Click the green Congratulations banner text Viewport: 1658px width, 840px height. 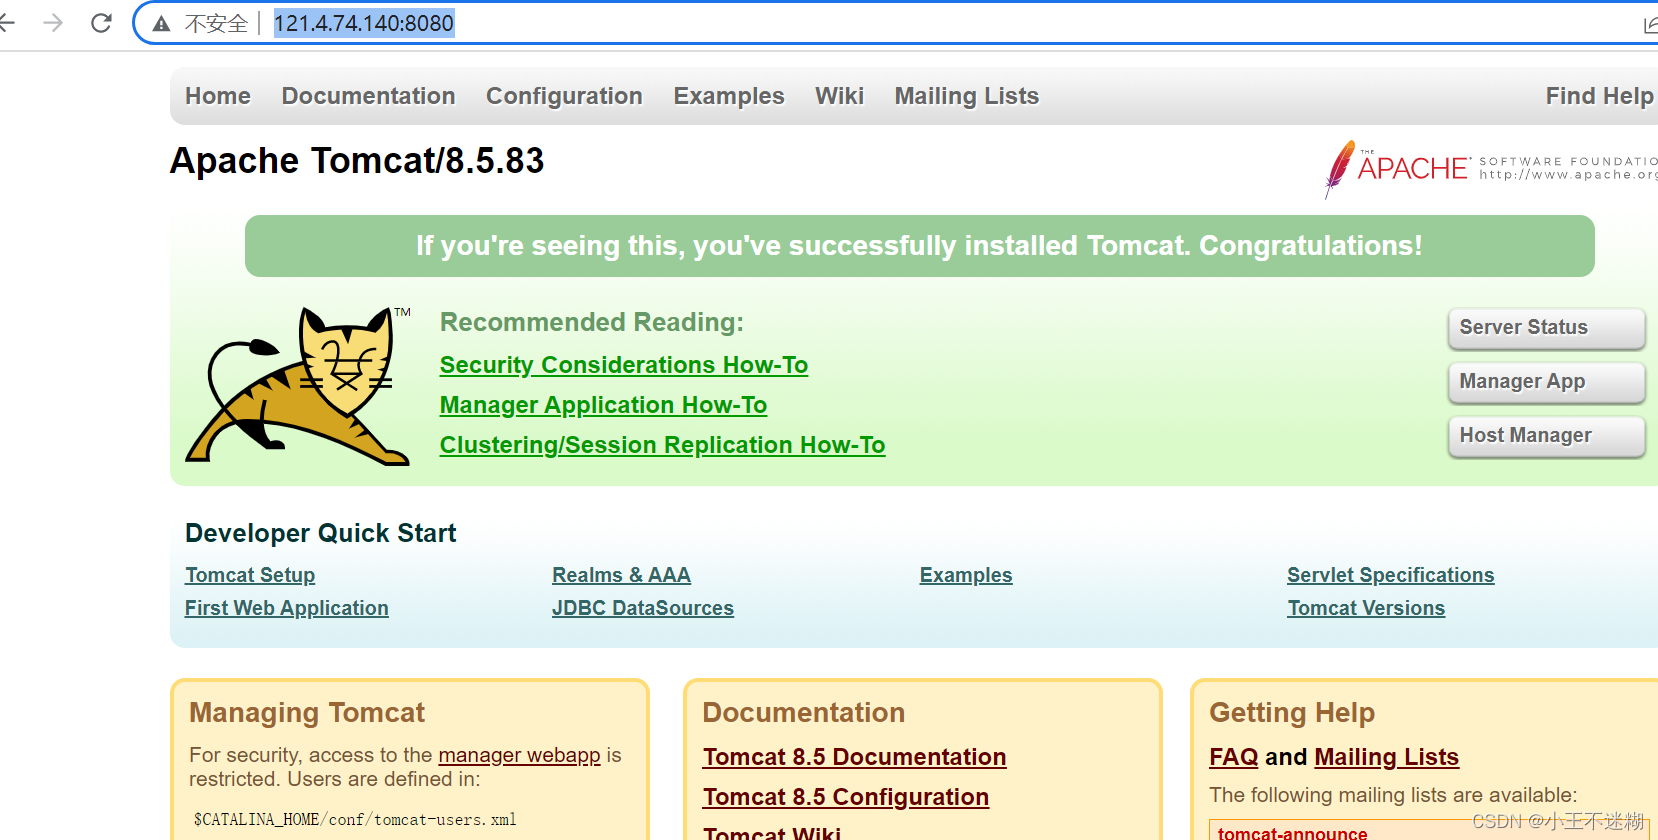click(919, 246)
